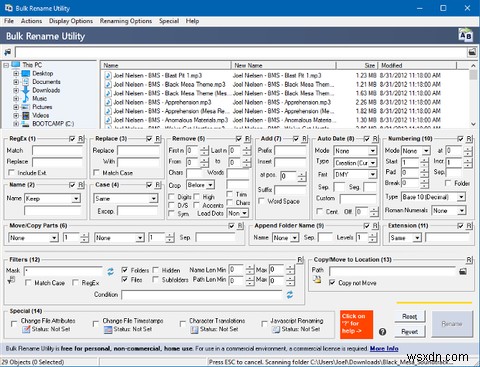
Task: Enable Change File Attributes checkbox
Action: click(x=14, y=324)
